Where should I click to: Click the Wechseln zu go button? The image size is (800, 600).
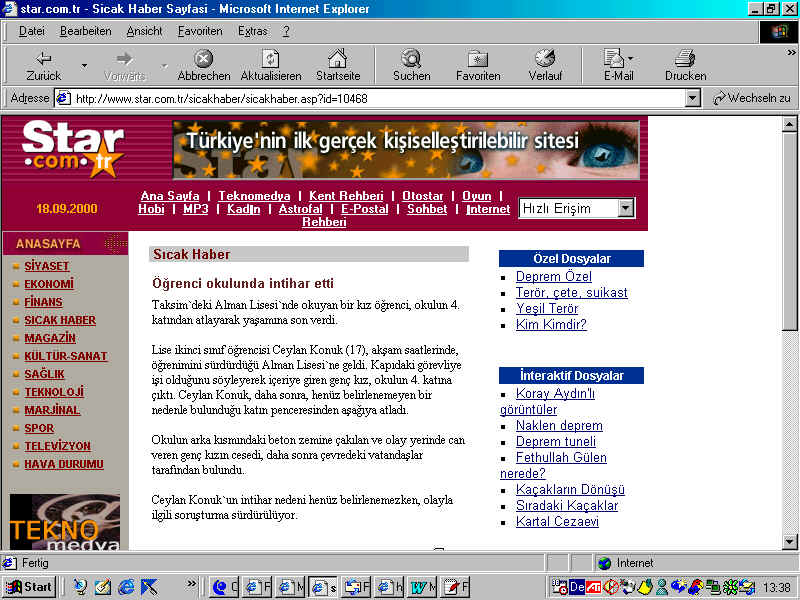pos(752,98)
